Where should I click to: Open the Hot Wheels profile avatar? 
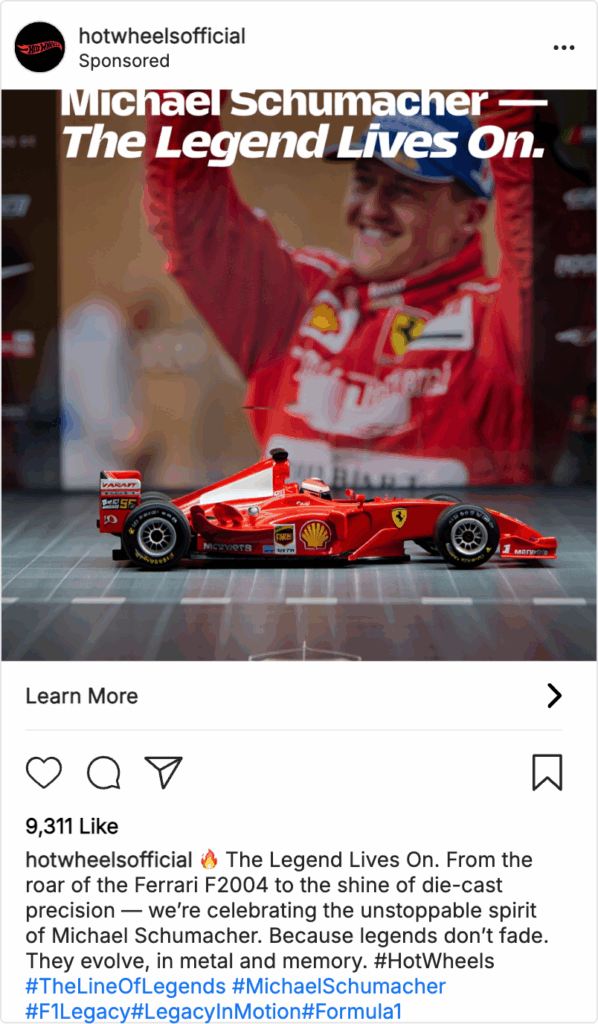40,47
